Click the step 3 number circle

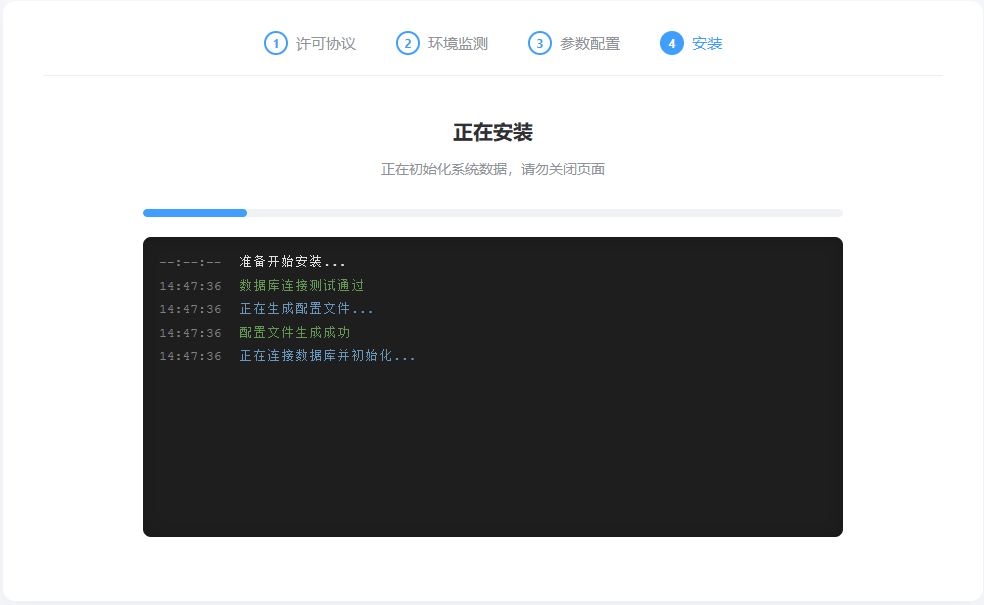tap(540, 43)
